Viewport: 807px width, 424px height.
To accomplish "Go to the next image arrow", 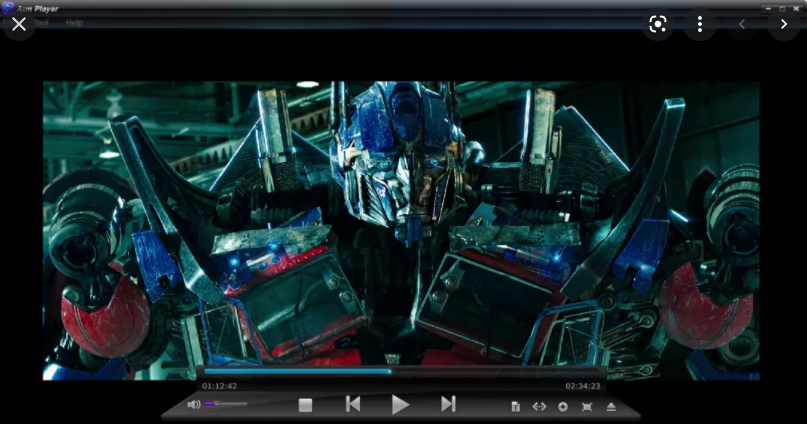I will [783, 24].
